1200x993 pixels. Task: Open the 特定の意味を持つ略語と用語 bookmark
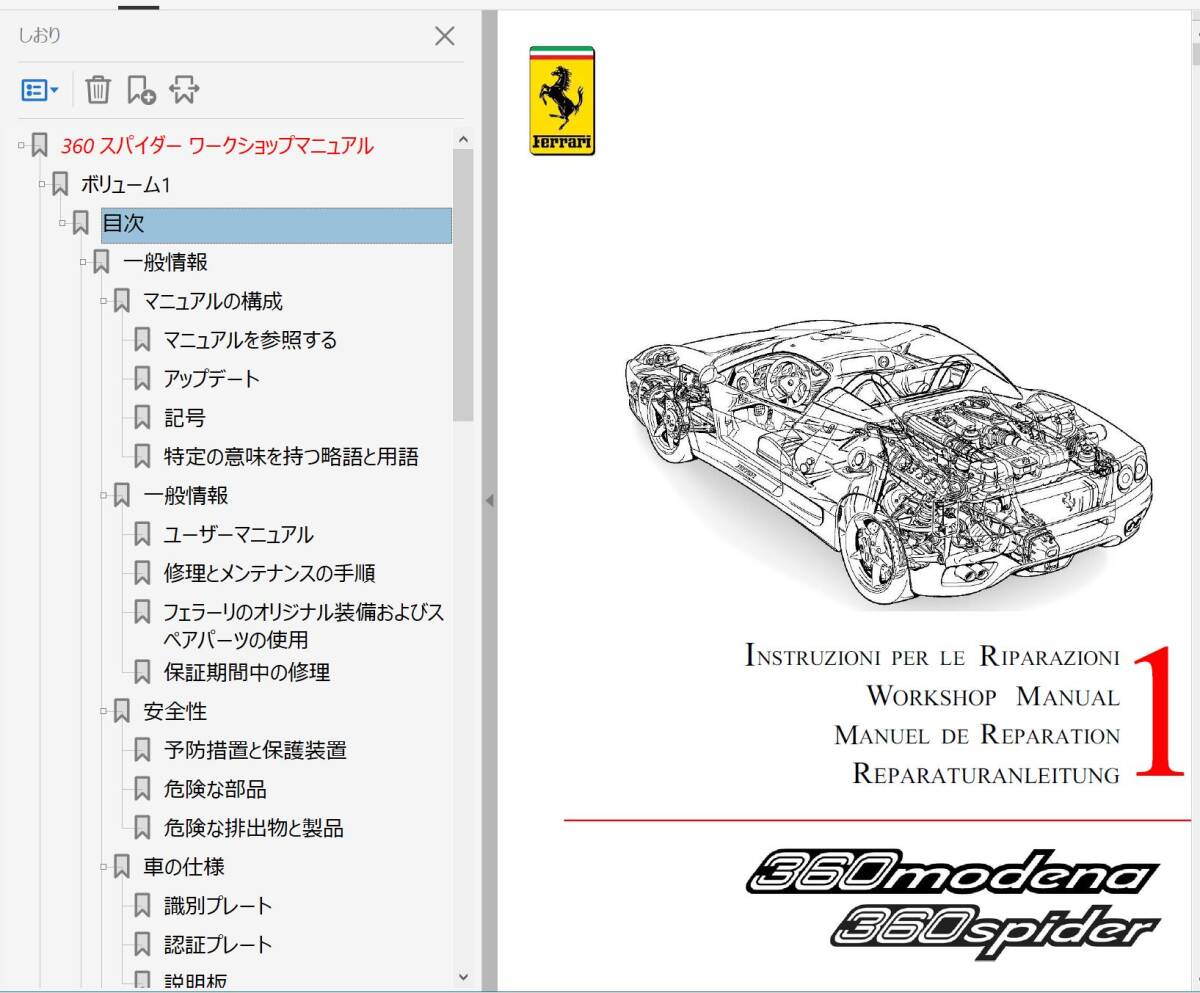coord(291,457)
